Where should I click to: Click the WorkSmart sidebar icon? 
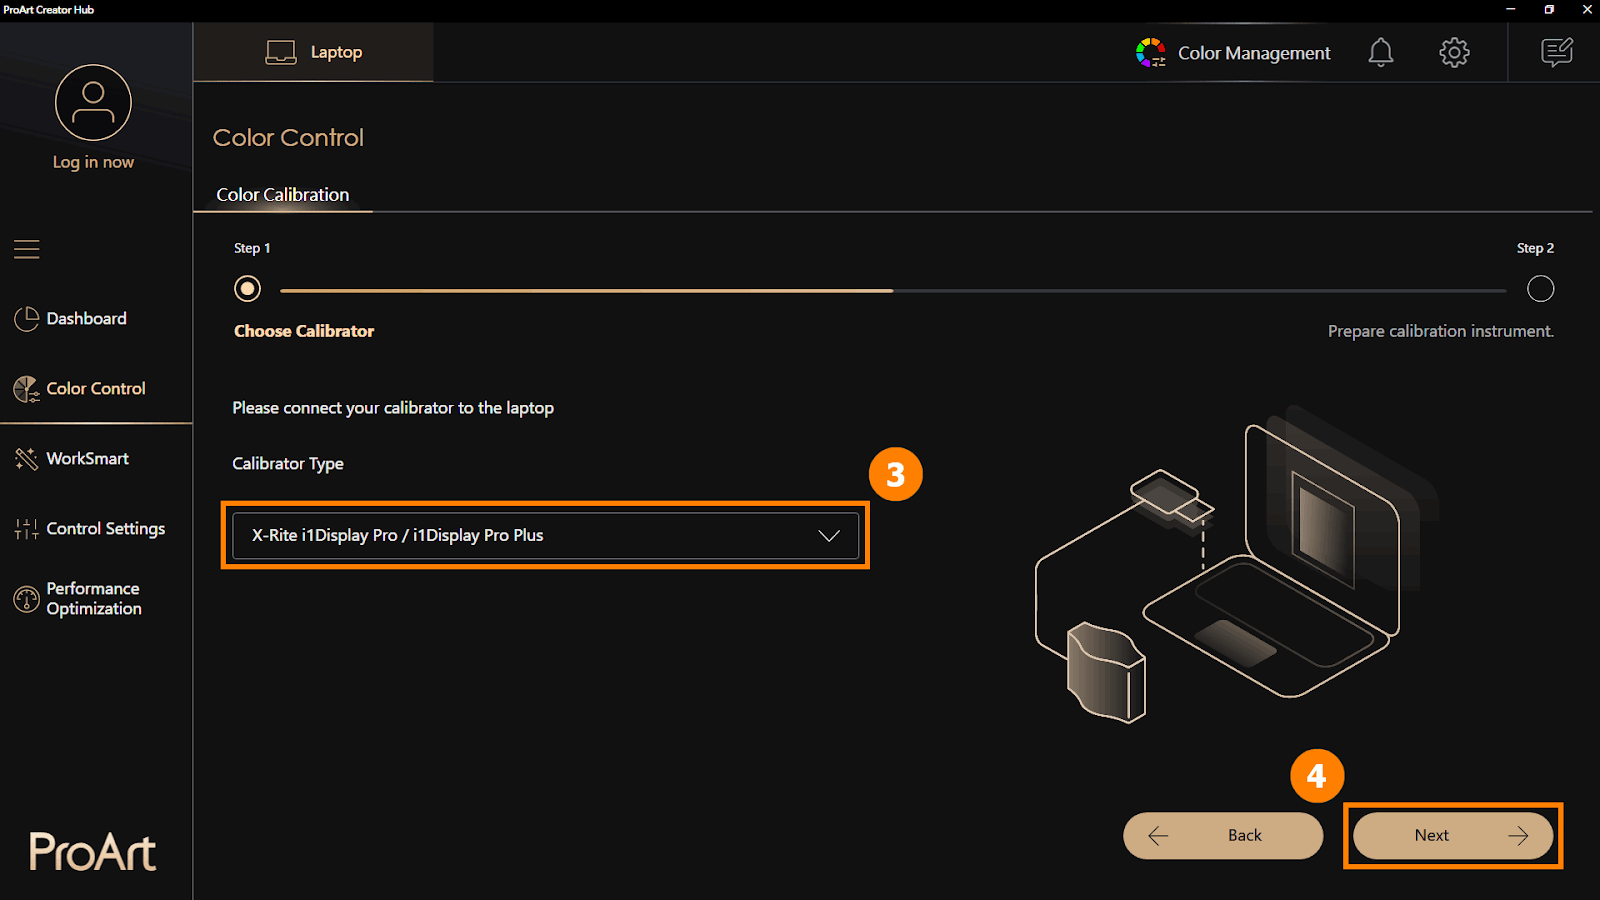pyautogui.click(x=26, y=459)
